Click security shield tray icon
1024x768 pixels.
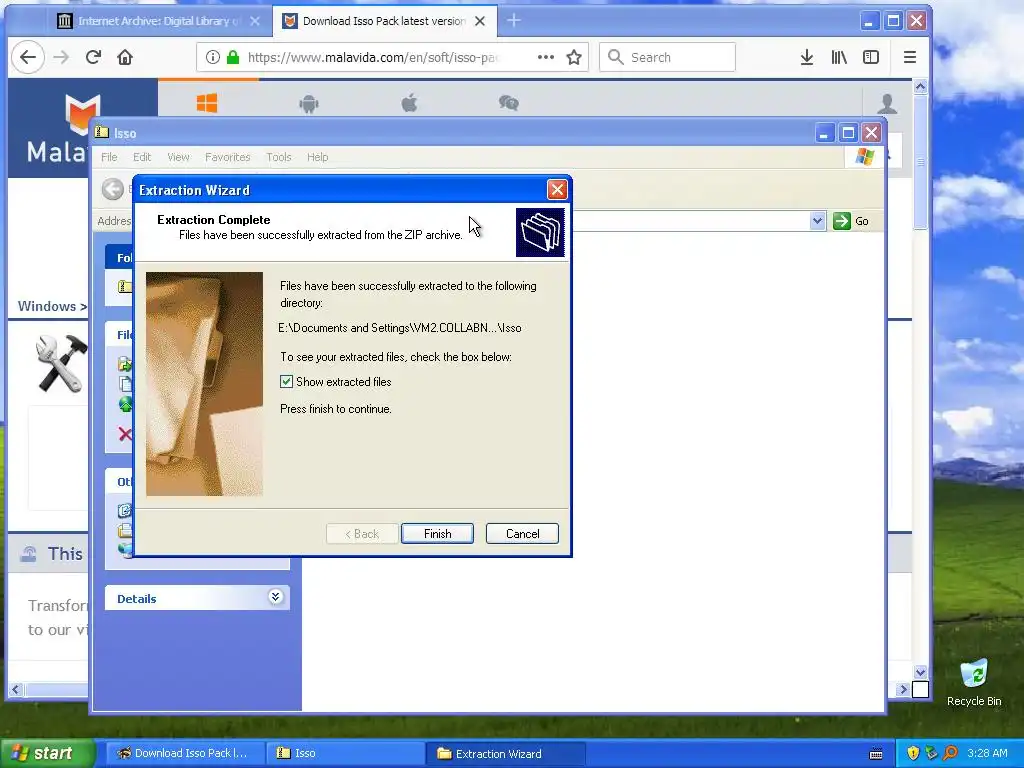click(x=913, y=753)
